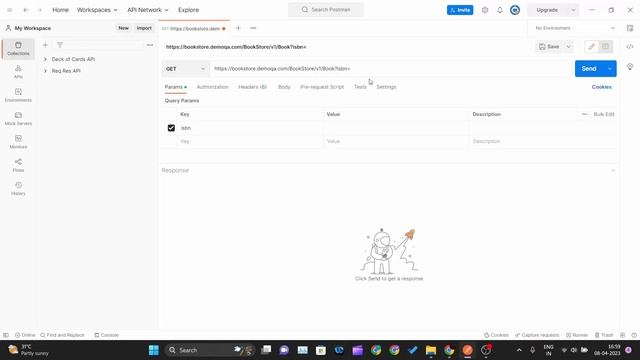Open the notifications bell
640x360 pixels.
tap(500, 10)
